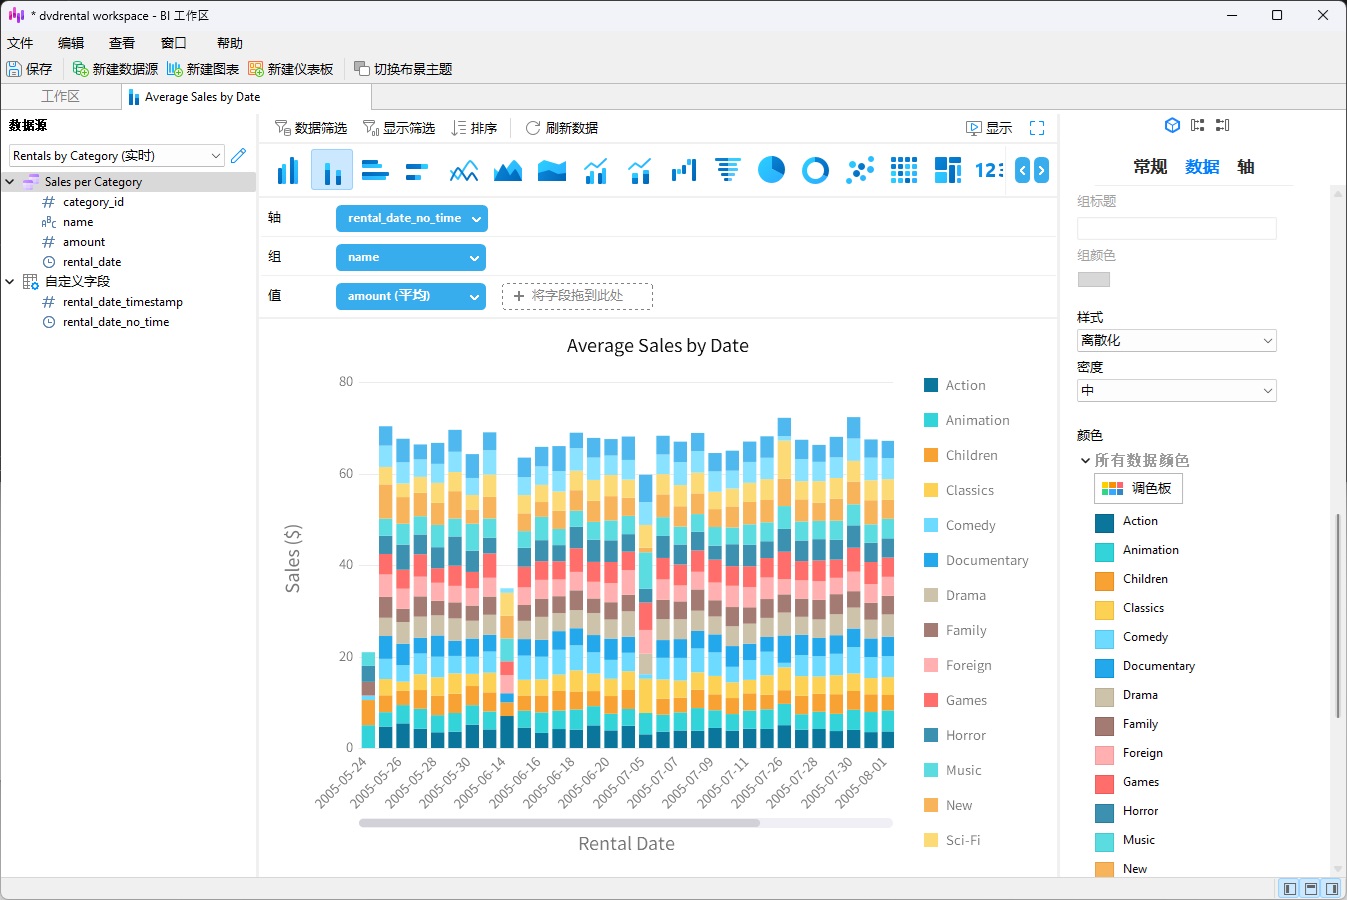Choose the scatter plot chart type
This screenshot has width=1347, height=900.
click(x=859, y=170)
